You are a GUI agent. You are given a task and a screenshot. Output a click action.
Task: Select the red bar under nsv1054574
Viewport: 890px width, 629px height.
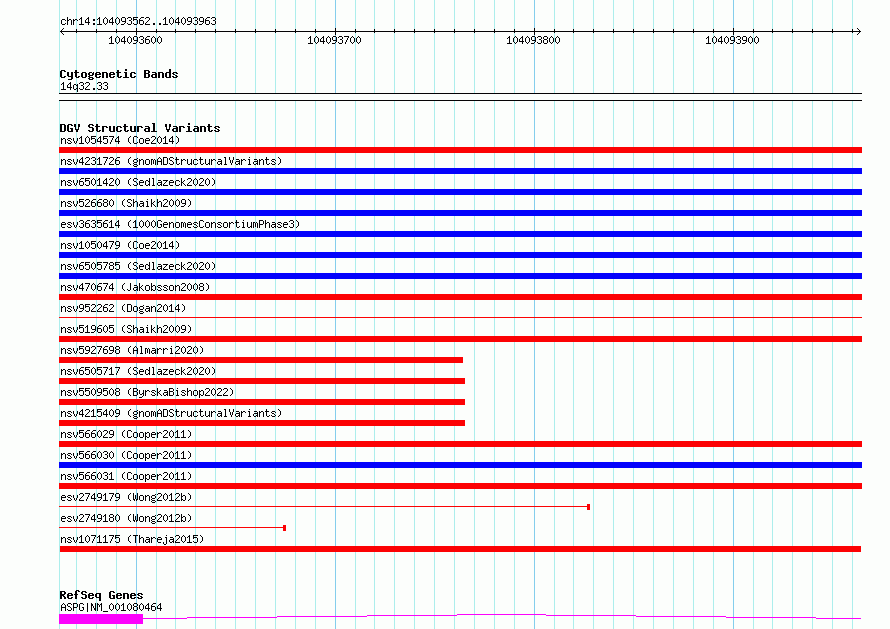[x=460, y=150]
